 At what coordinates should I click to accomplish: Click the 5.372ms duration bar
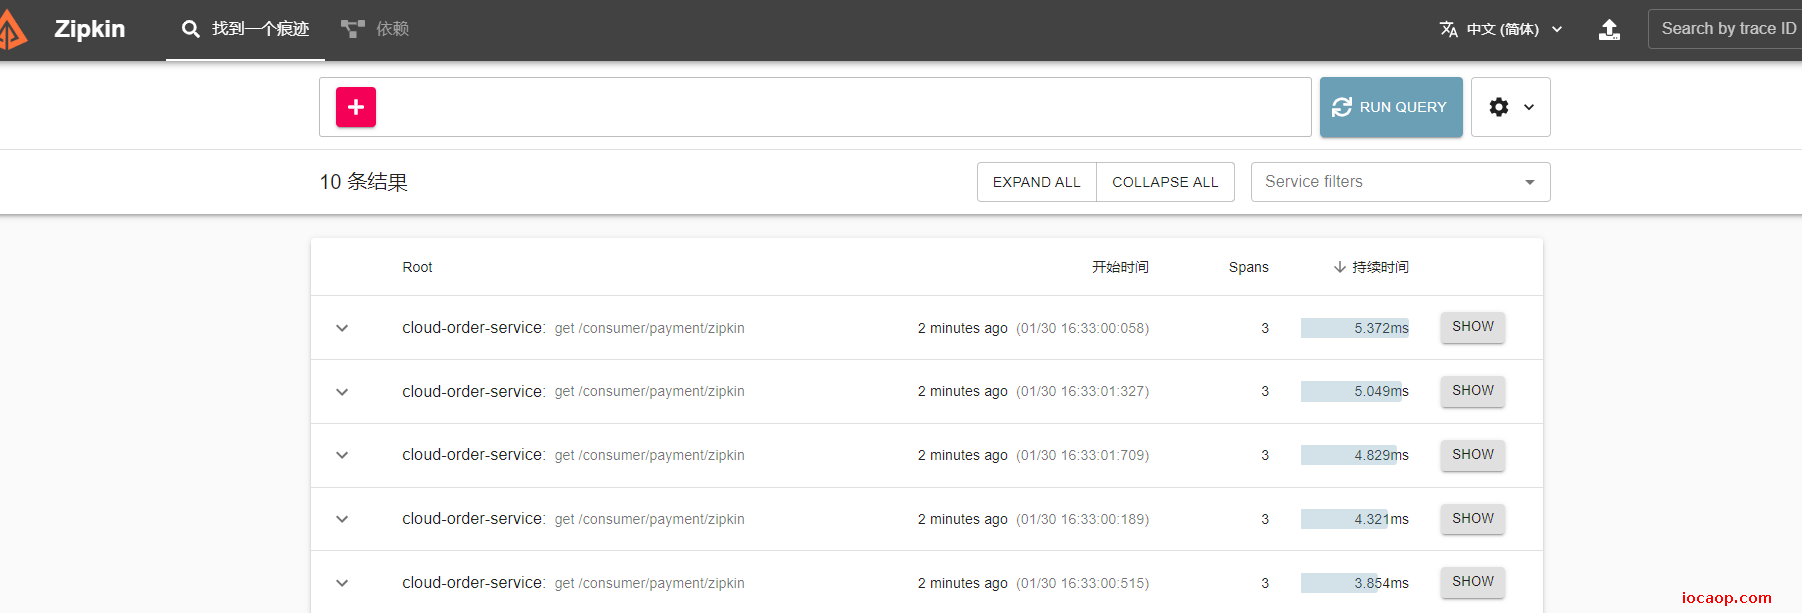click(x=1355, y=328)
